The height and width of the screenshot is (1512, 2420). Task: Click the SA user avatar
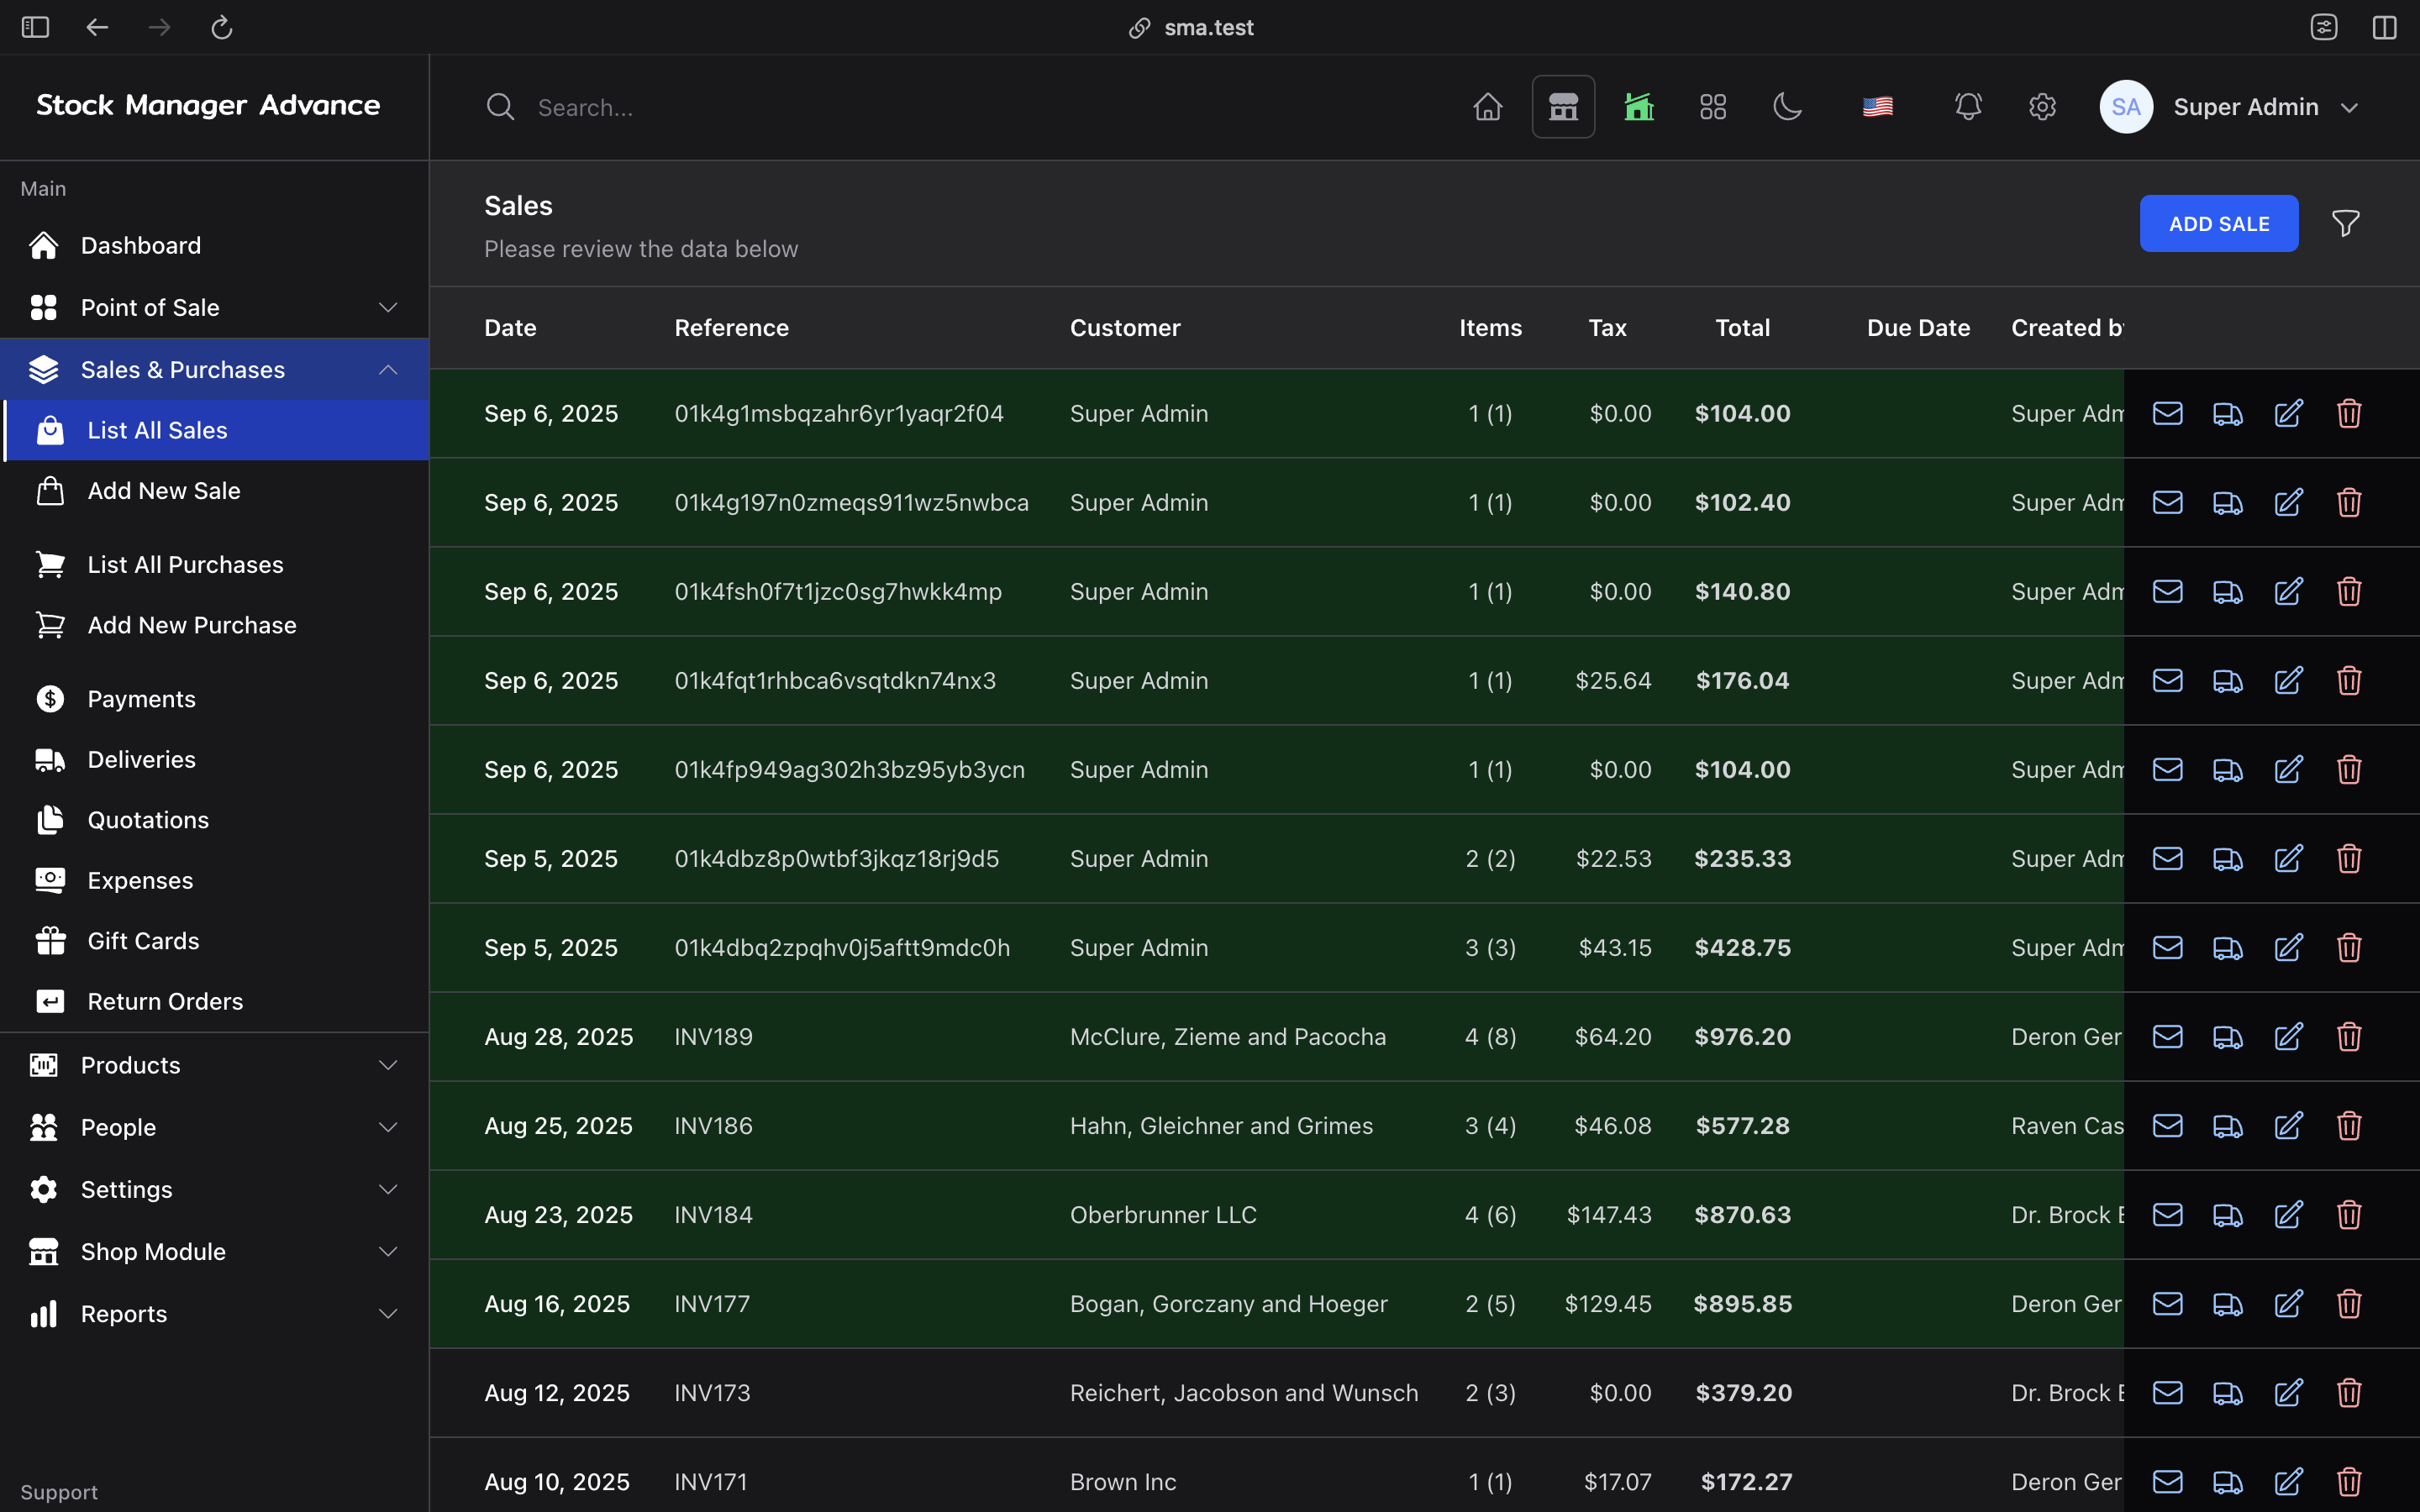click(x=2126, y=107)
